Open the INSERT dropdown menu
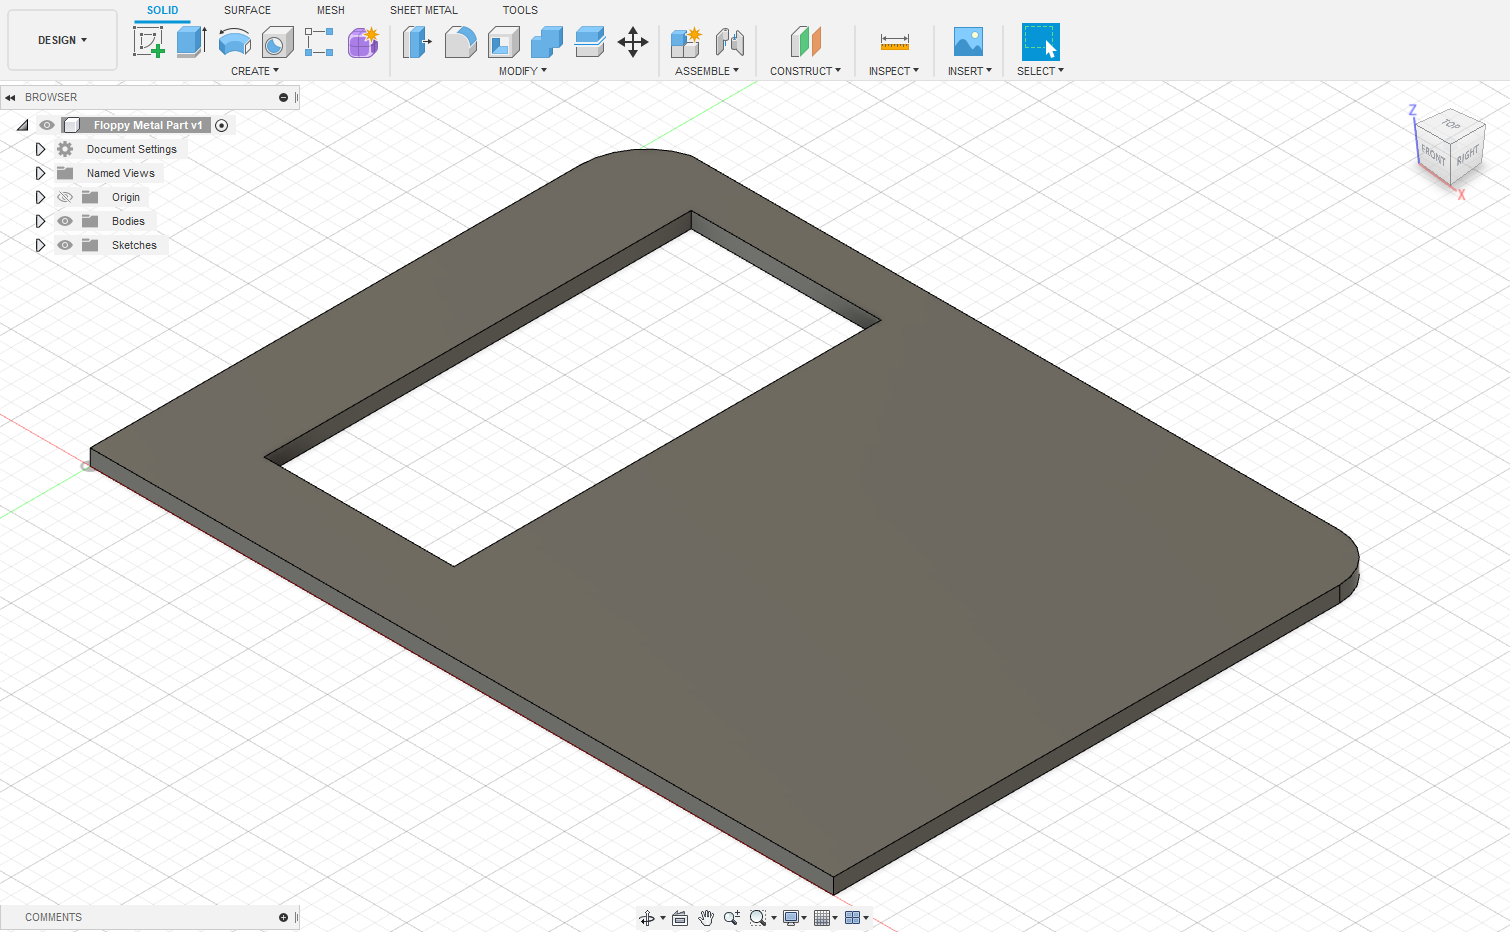 [969, 71]
